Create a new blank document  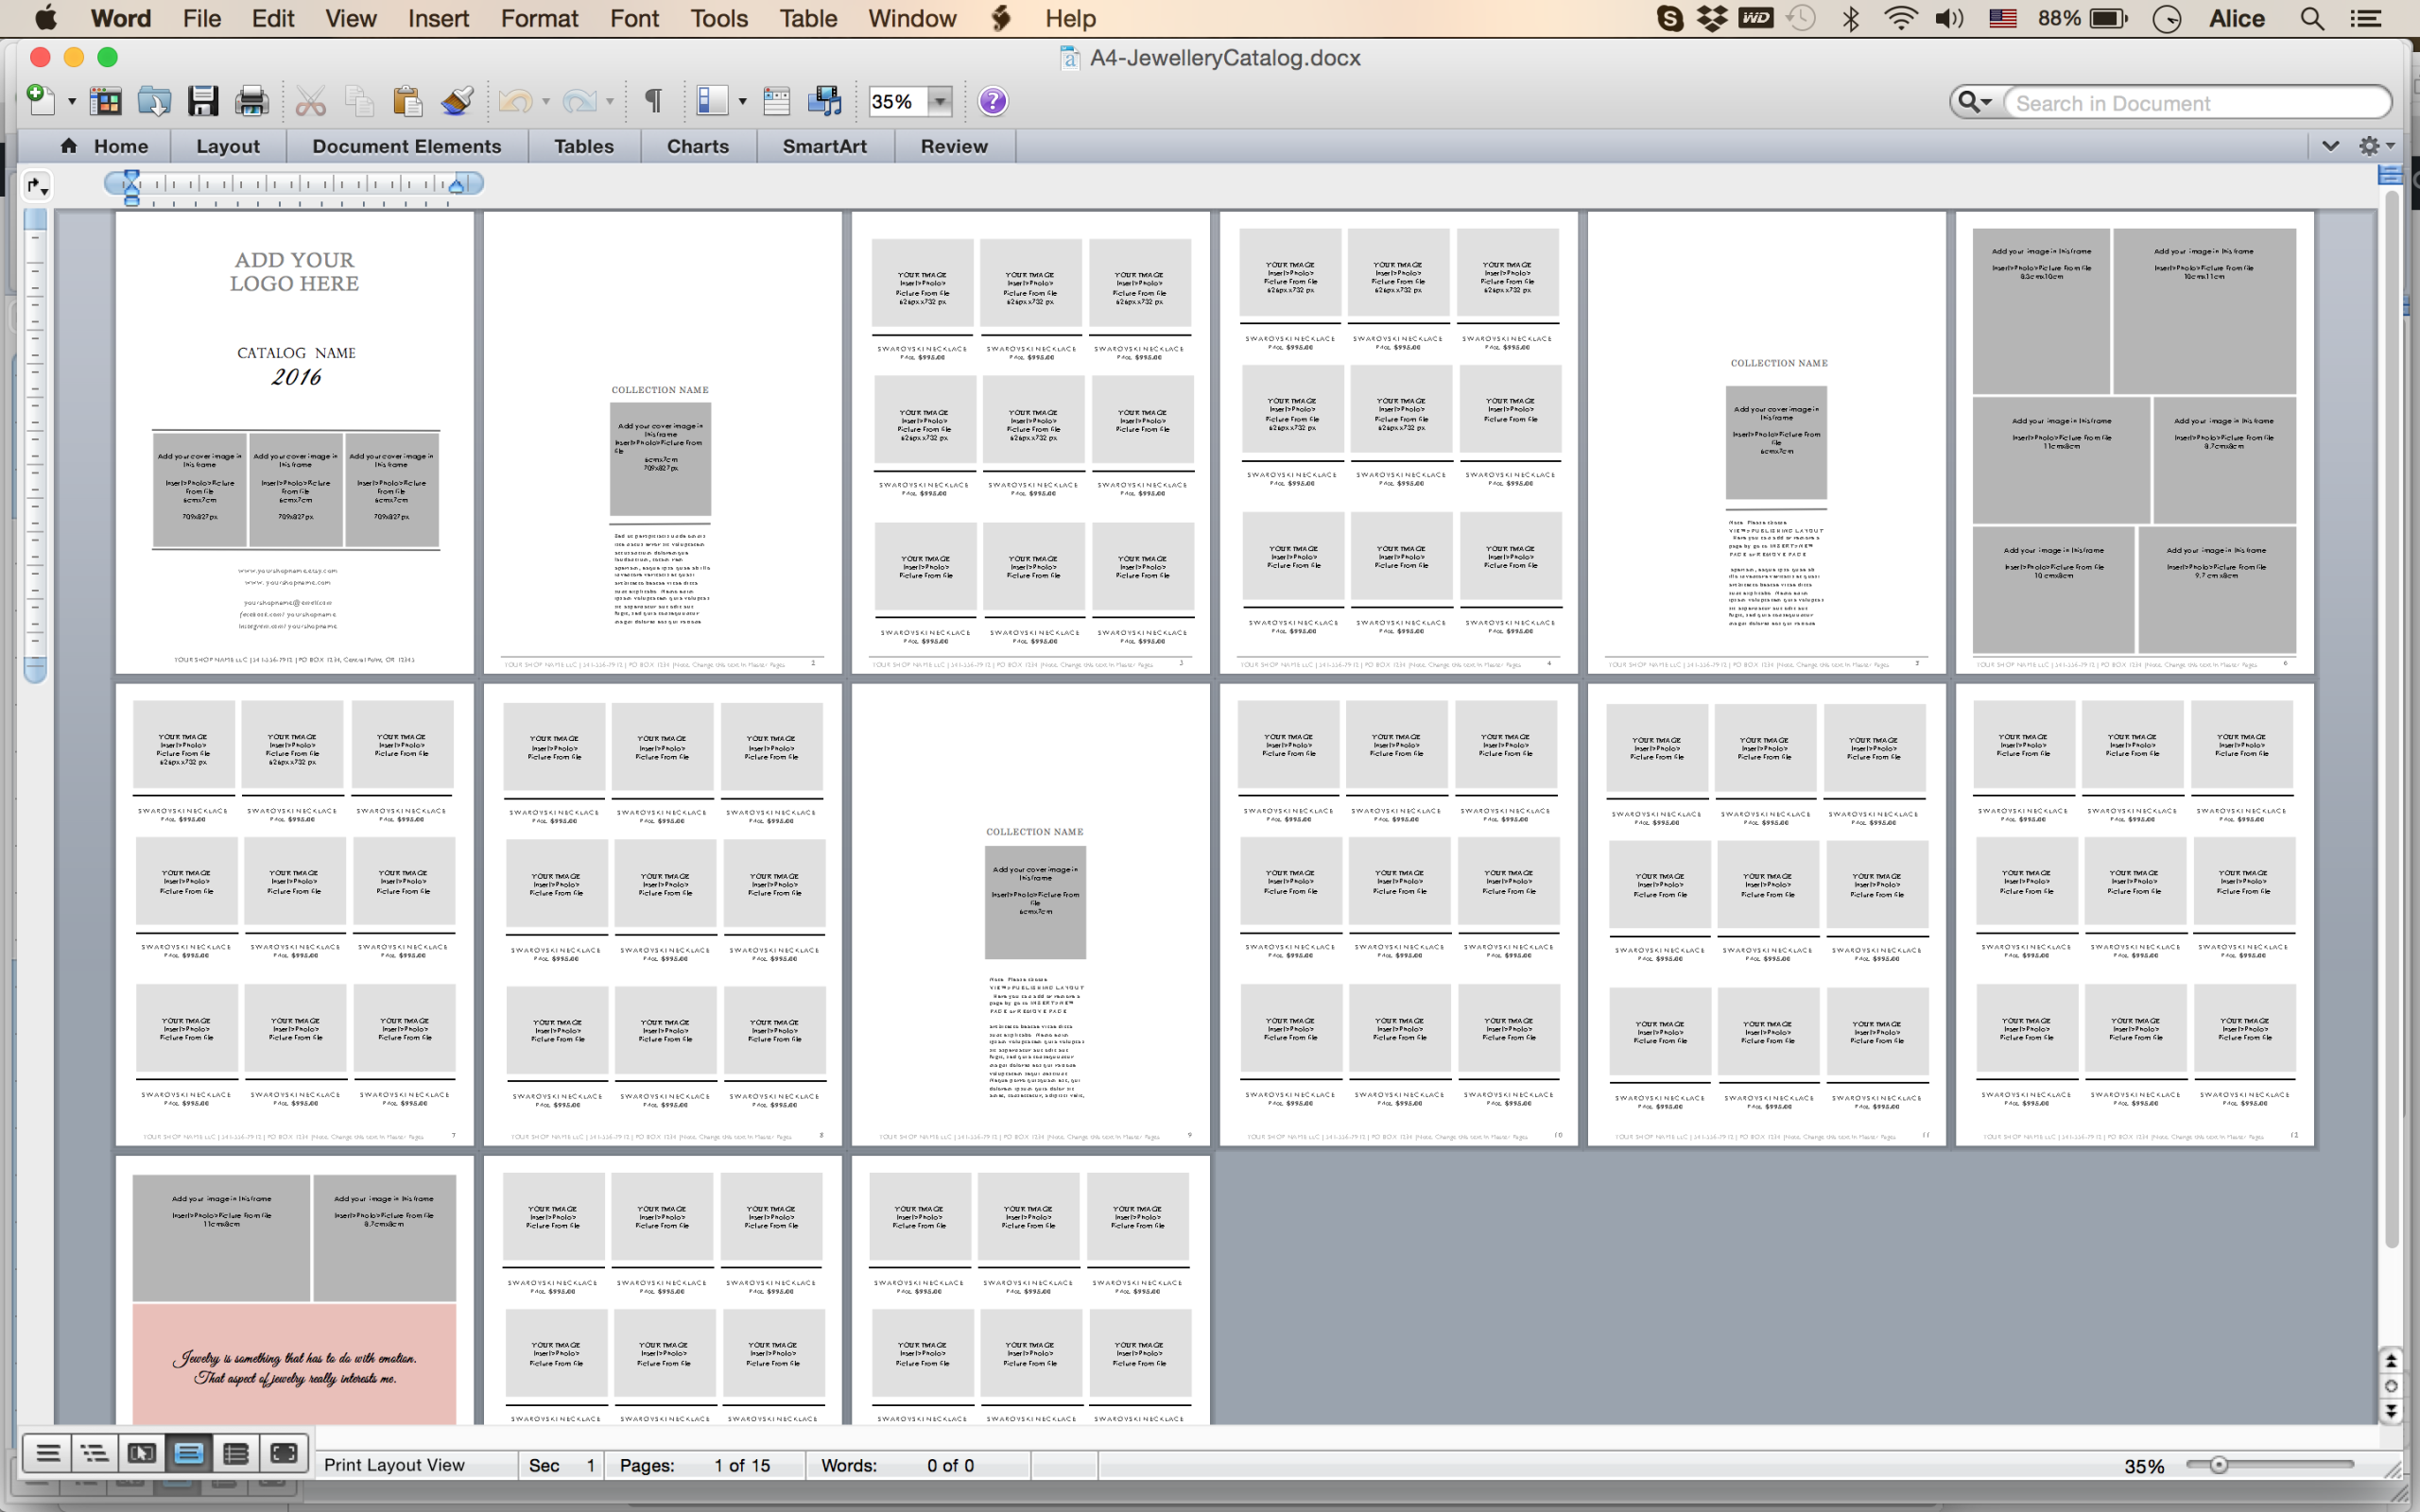tap(40, 101)
